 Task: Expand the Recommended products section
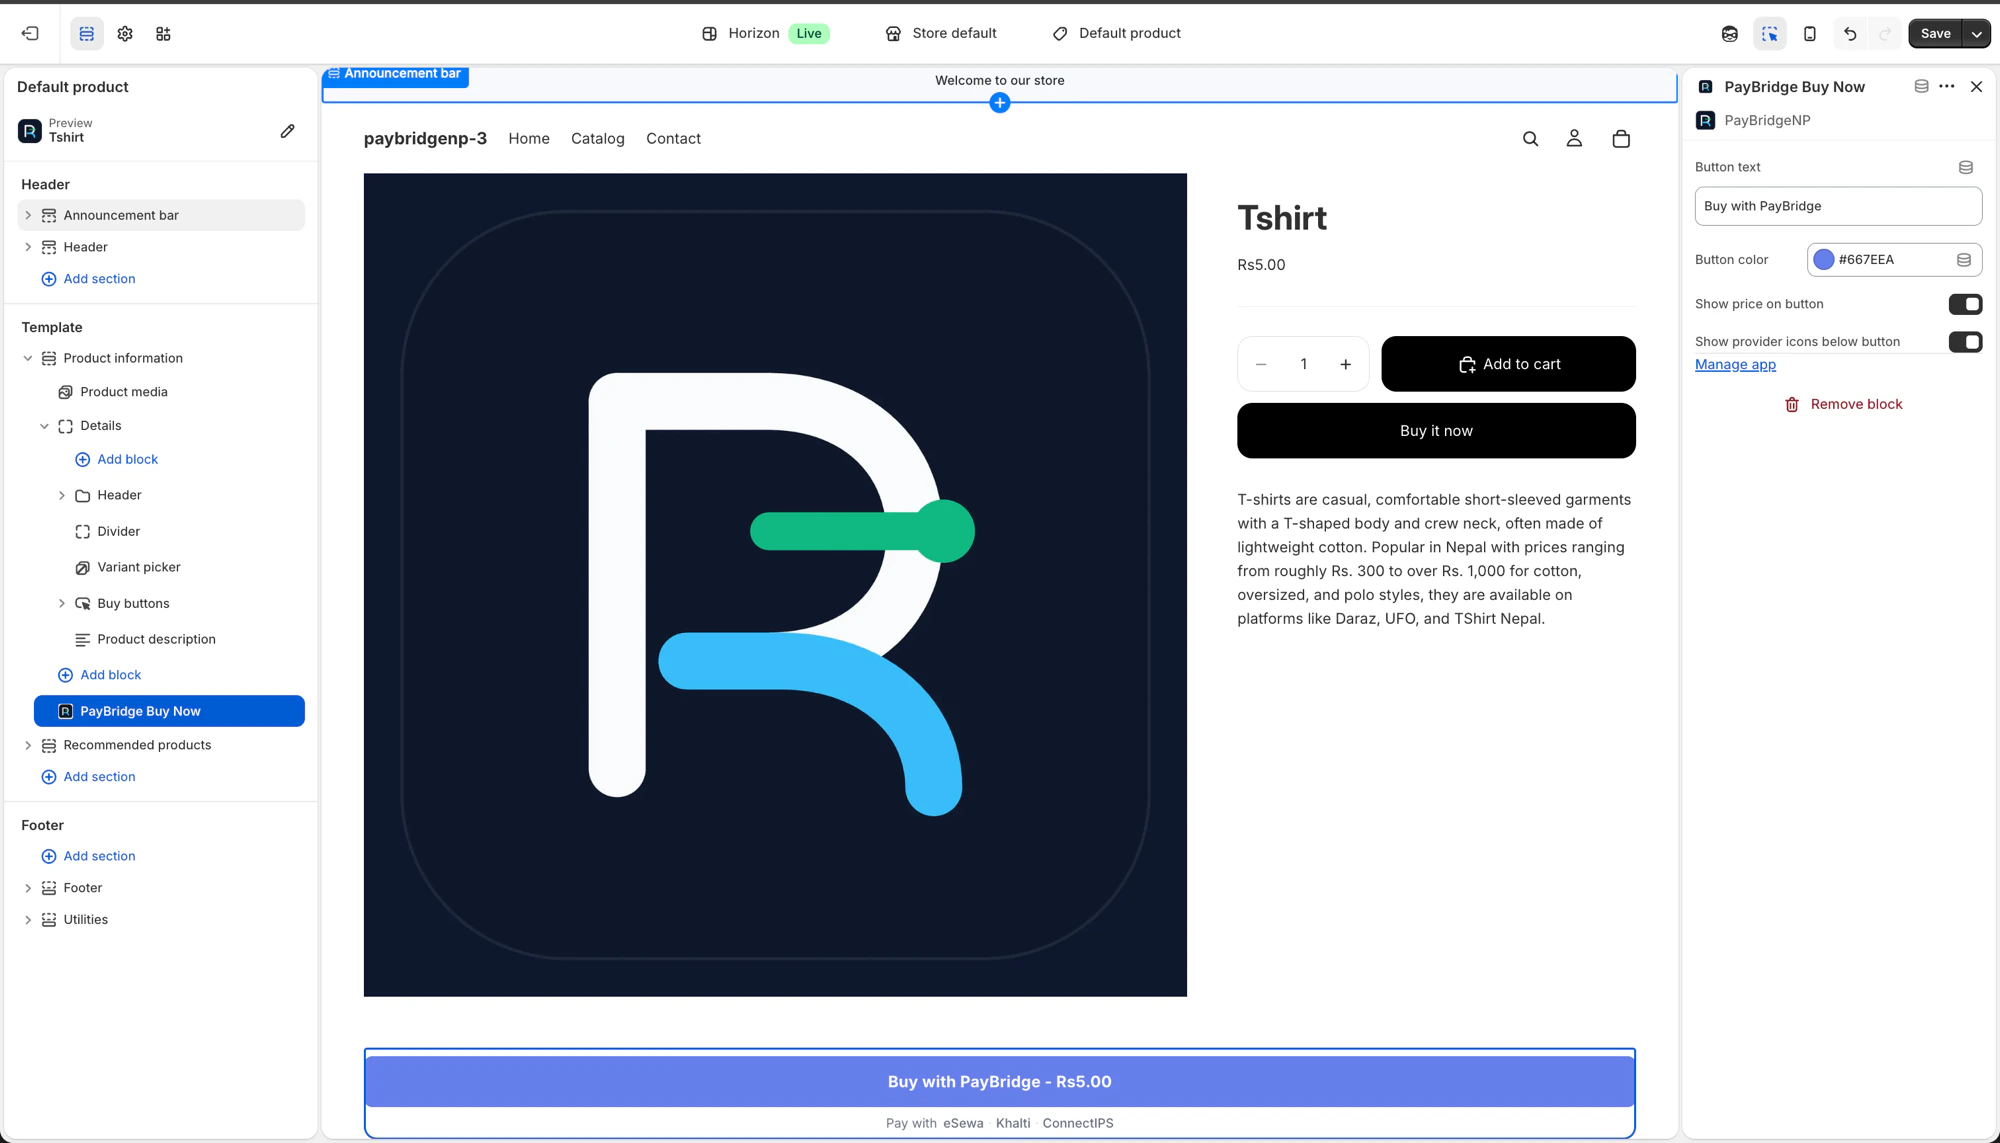(x=28, y=745)
